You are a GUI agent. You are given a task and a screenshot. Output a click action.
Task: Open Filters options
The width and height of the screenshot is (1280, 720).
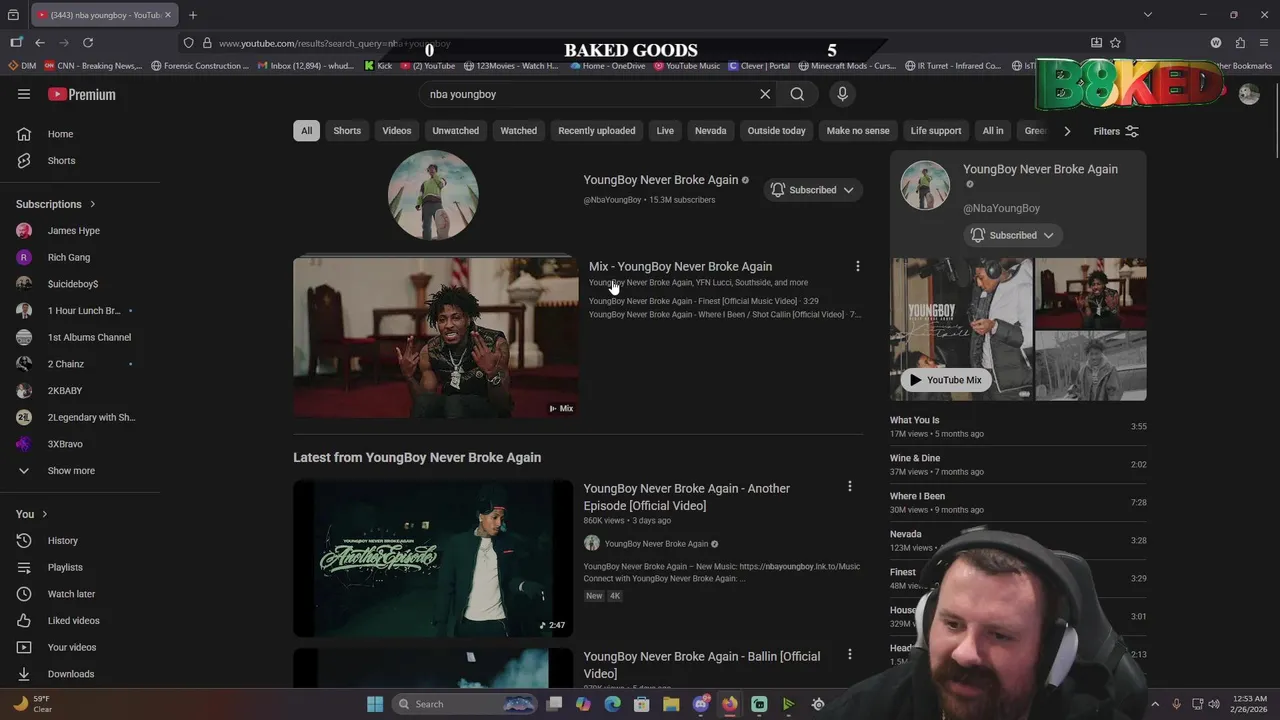click(1115, 131)
